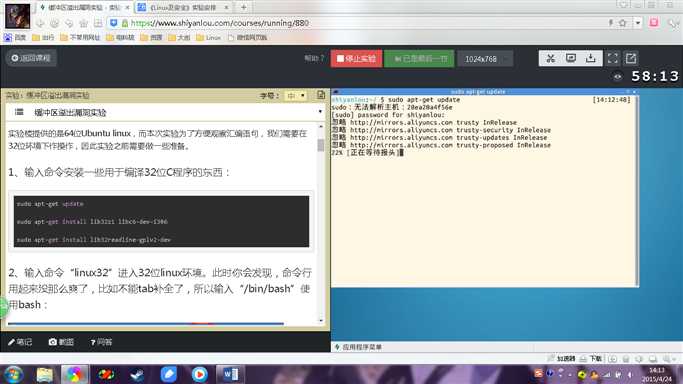Click the scroll-down arrow of instruction panel

click(x=321, y=321)
